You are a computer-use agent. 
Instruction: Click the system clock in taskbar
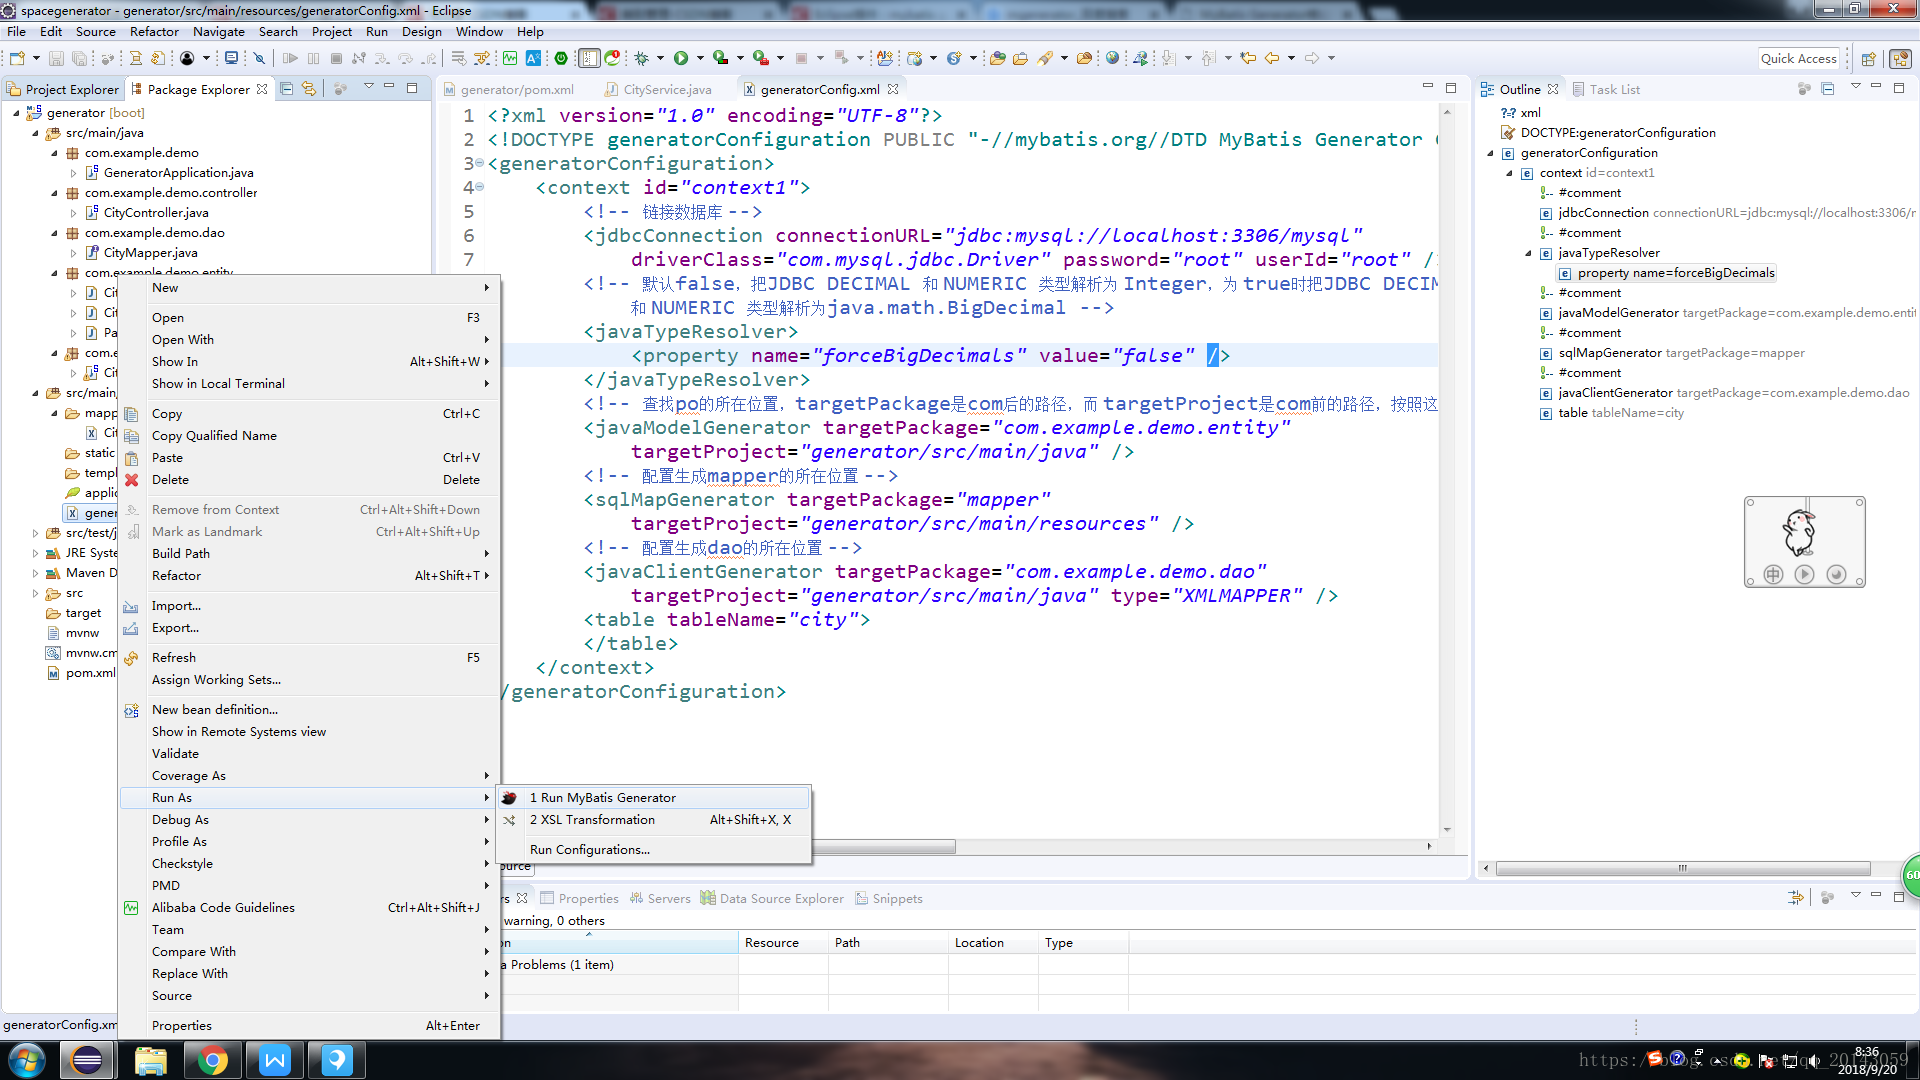pyautogui.click(x=1867, y=1060)
